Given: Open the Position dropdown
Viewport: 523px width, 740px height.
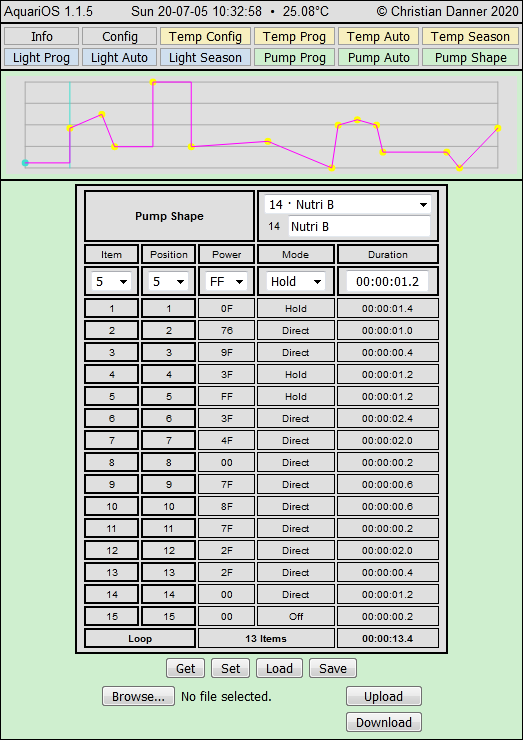Looking at the screenshot, I should [x=168, y=282].
